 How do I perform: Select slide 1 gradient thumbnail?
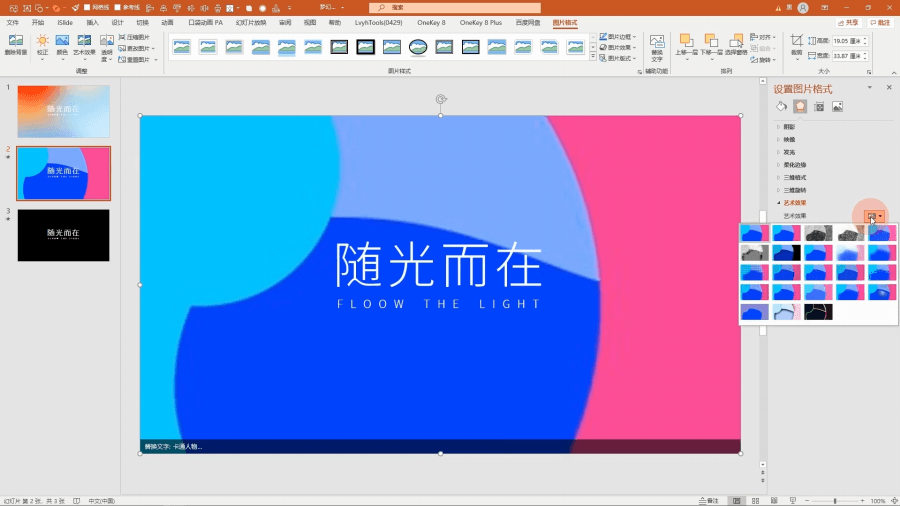coord(63,111)
